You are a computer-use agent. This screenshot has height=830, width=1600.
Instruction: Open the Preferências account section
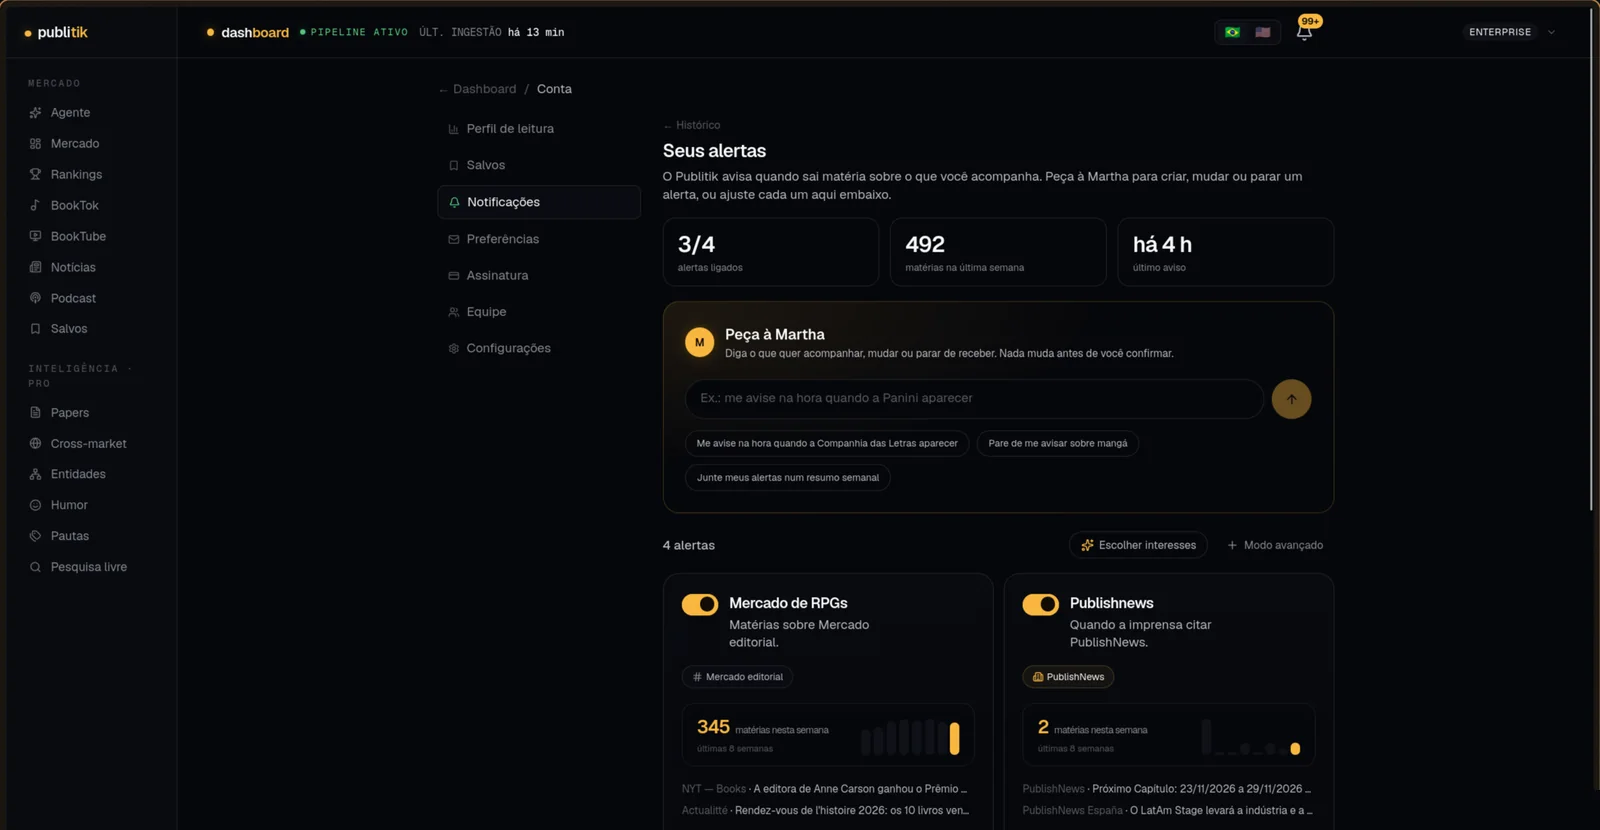[539, 239]
